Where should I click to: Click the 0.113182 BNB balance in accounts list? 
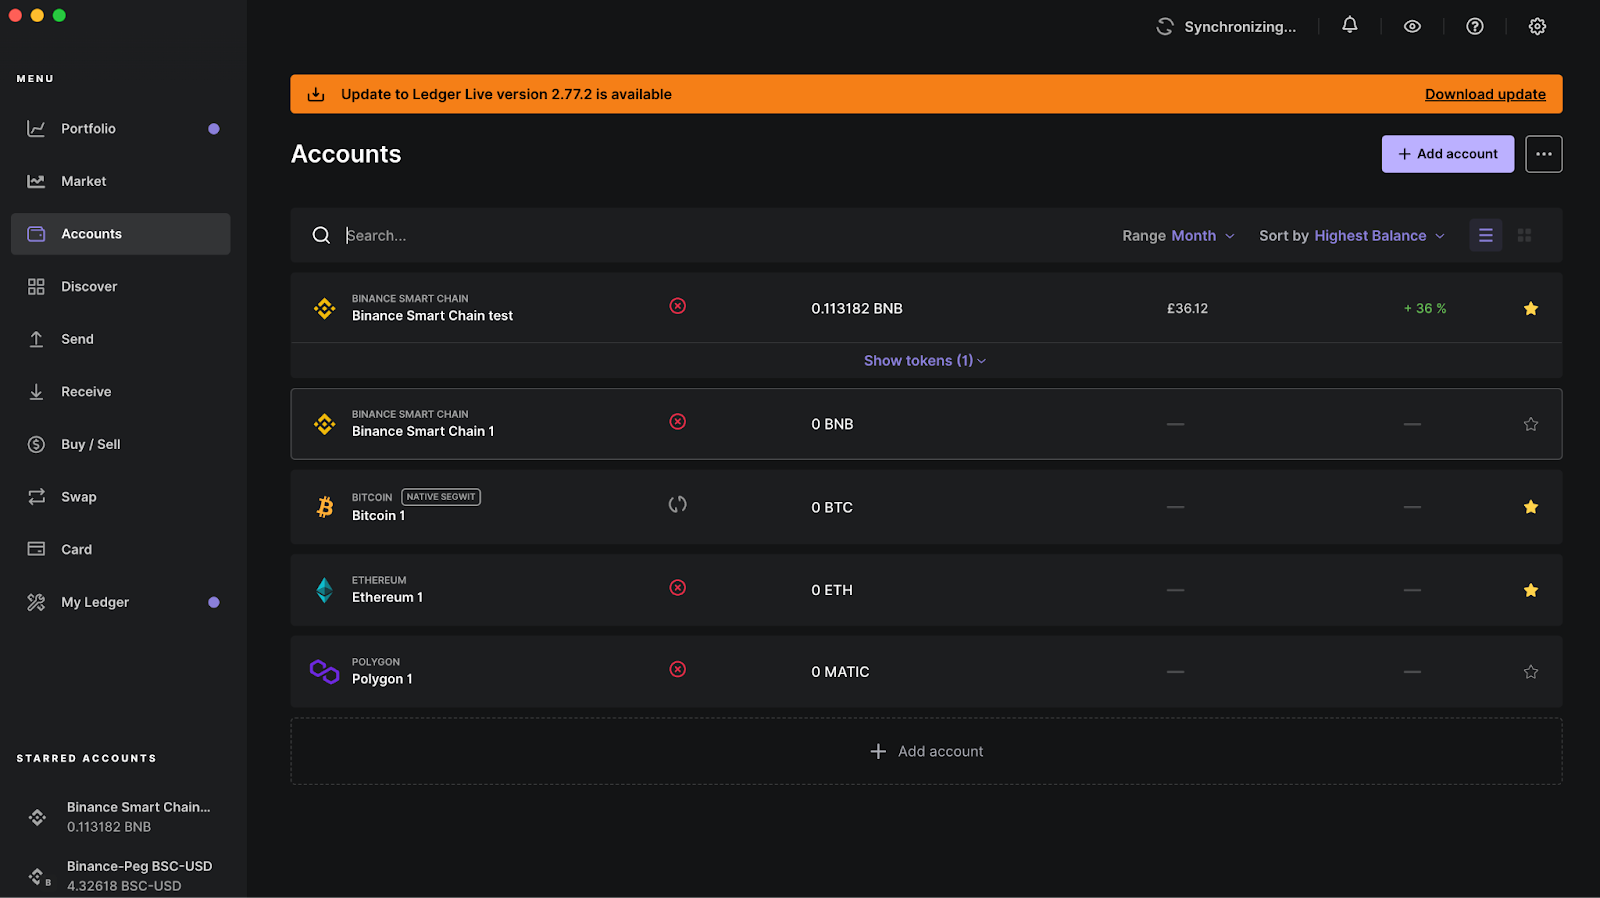(x=857, y=309)
